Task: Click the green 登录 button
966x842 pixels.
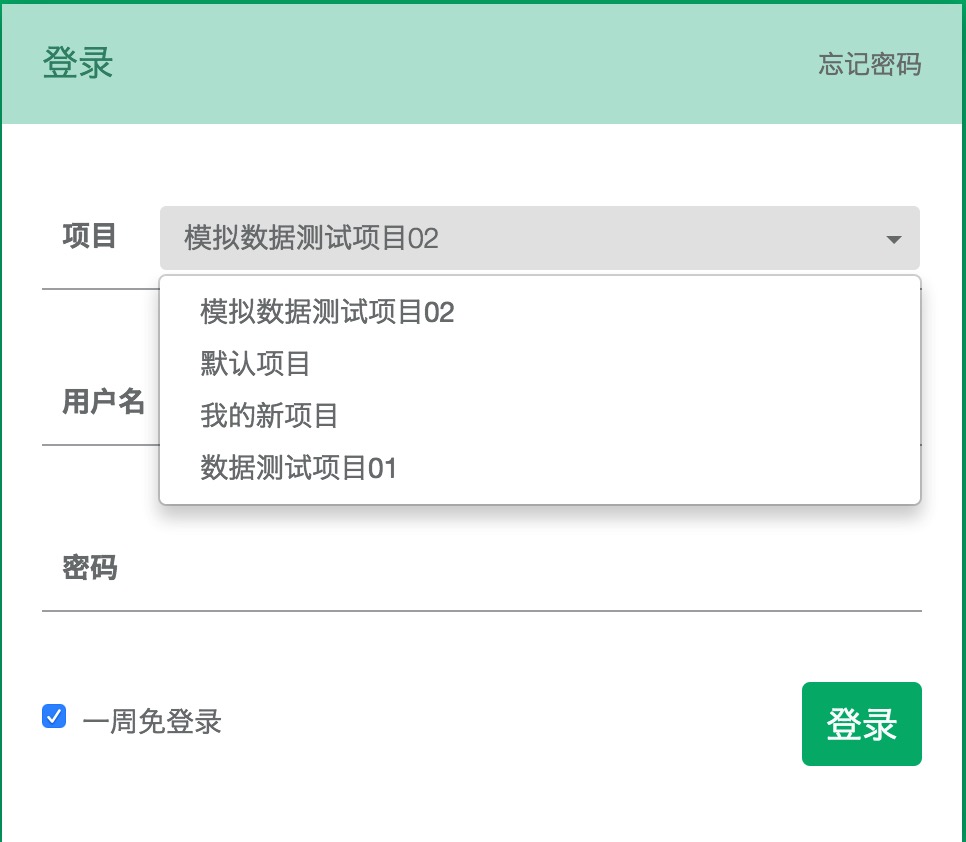Action: pyautogui.click(x=861, y=724)
